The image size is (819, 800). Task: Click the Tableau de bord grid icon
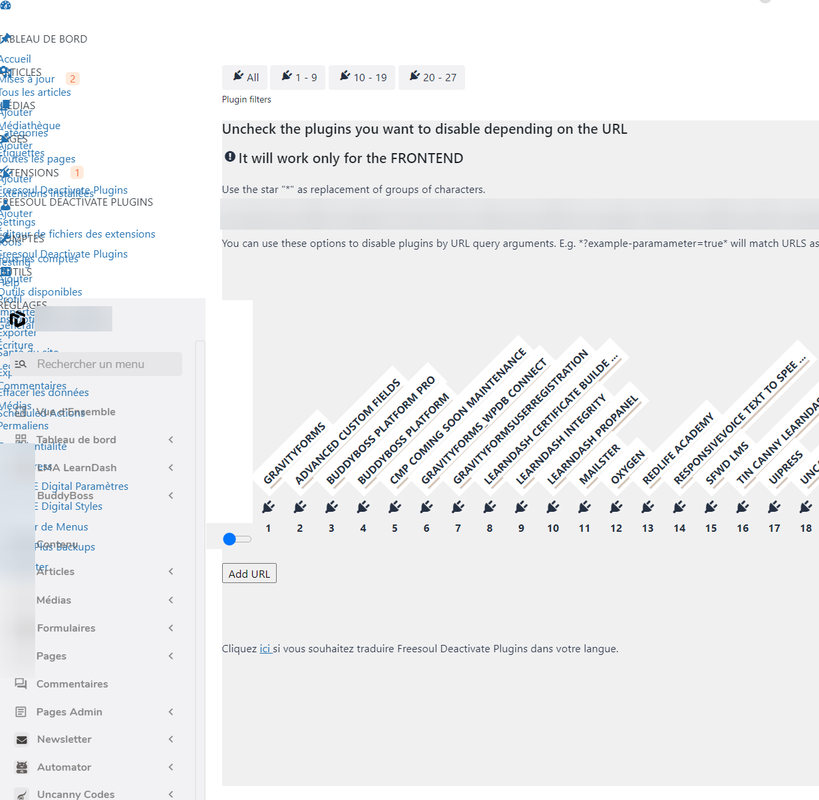point(21,440)
